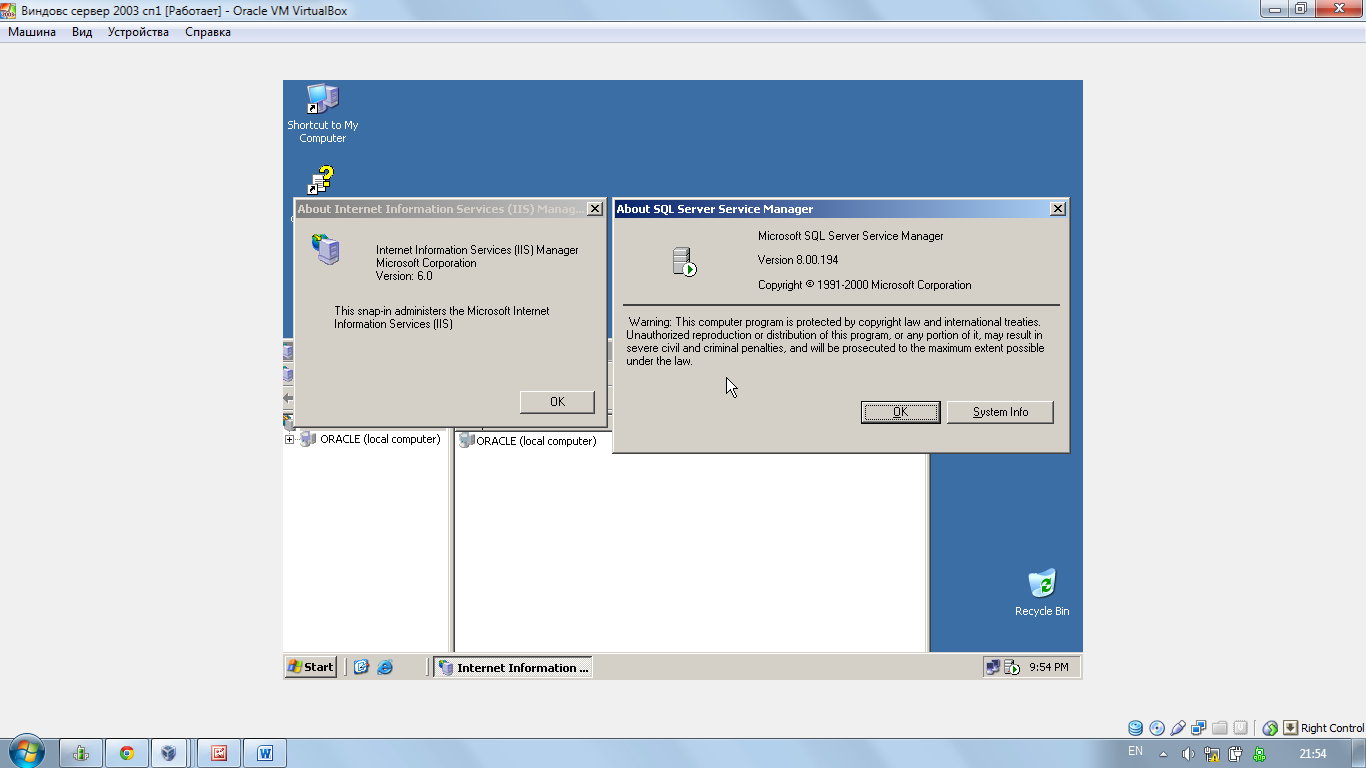Open PowerPoint from the host taskbar
Image resolution: width=1366 pixels, height=768 pixels.
[219, 753]
